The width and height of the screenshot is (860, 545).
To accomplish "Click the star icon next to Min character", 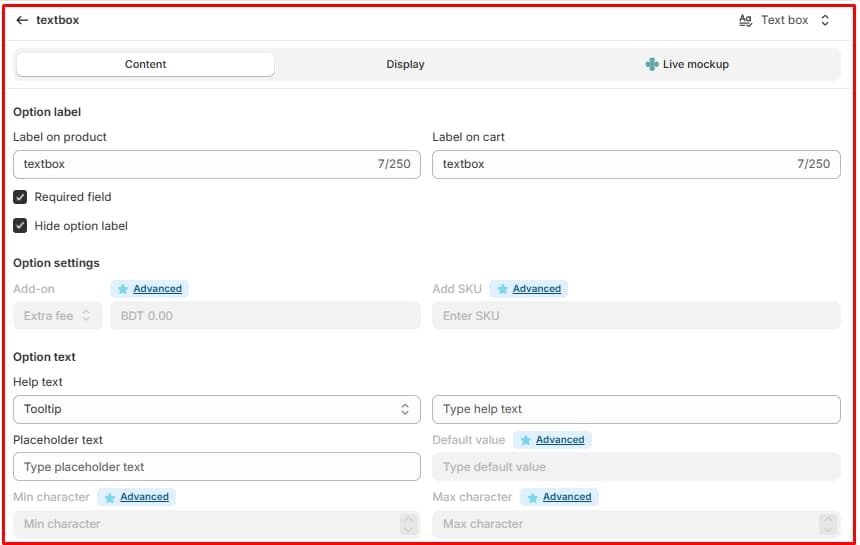I will pos(110,497).
